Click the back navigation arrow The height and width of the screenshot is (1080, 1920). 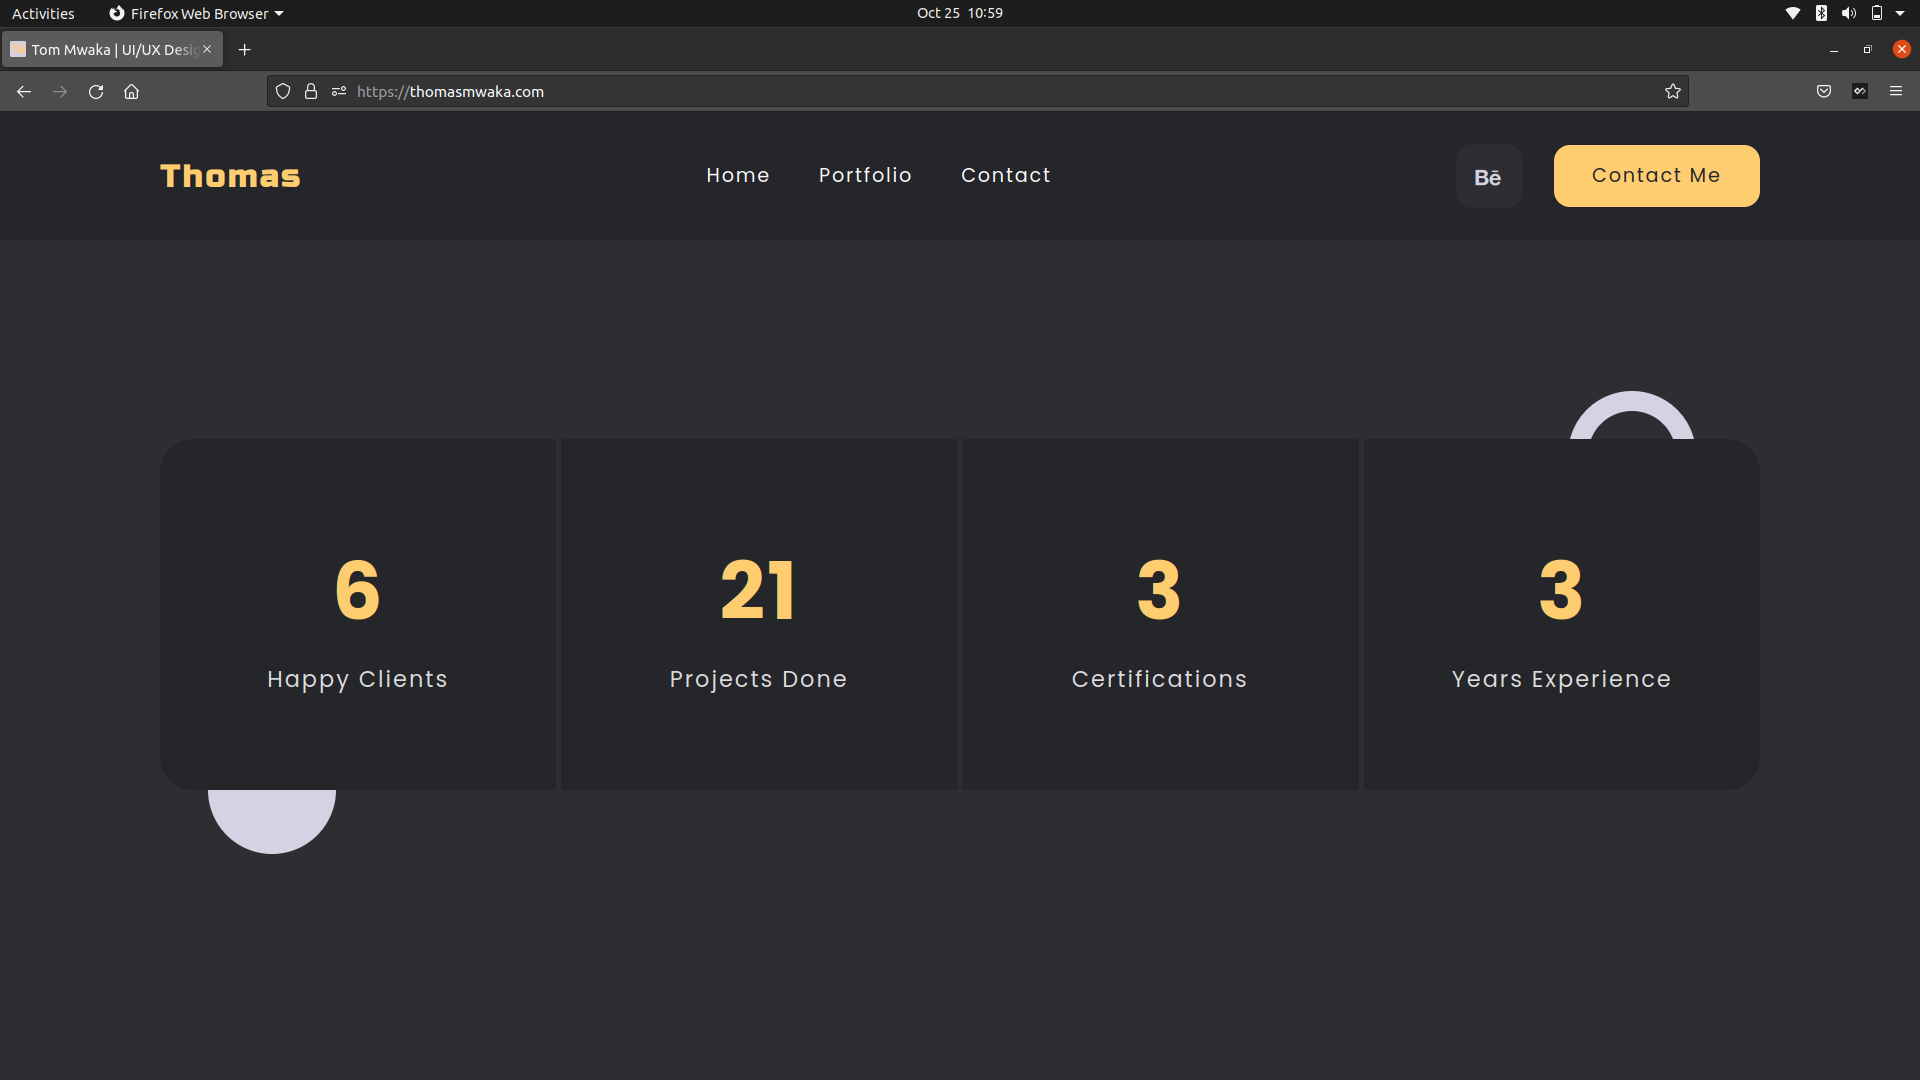24,92
